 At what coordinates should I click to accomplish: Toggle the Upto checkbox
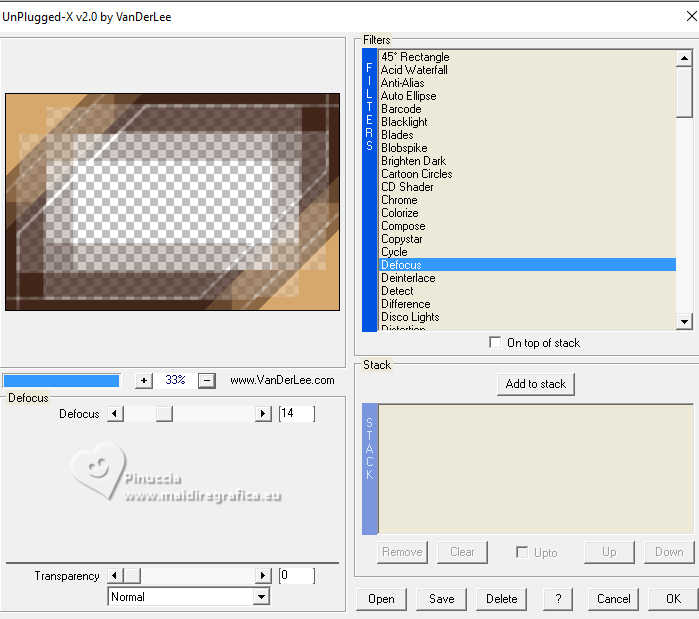(x=522, y=552)
